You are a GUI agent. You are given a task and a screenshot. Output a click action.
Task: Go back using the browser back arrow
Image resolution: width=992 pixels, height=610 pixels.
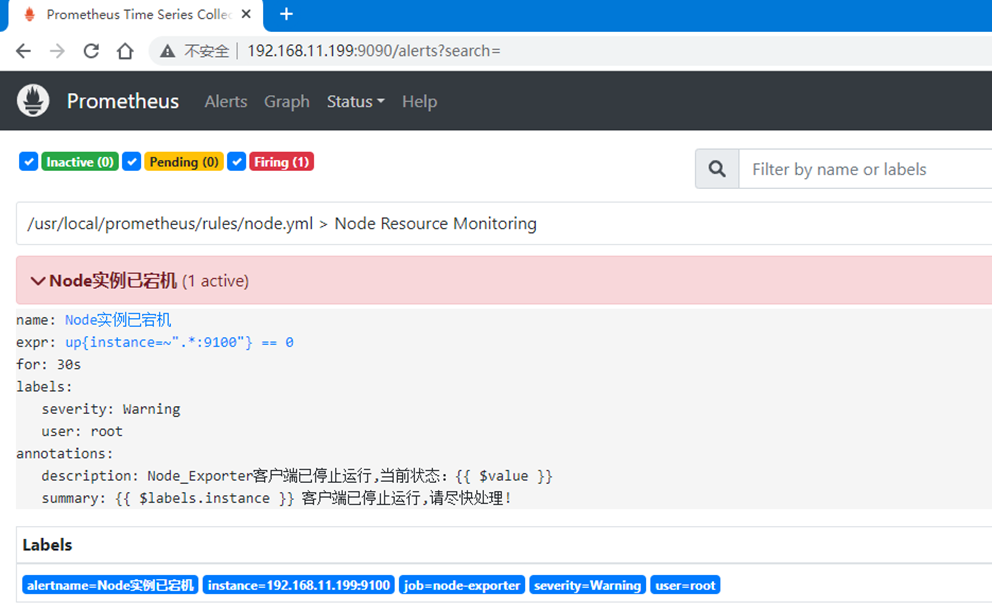(23, 51)
